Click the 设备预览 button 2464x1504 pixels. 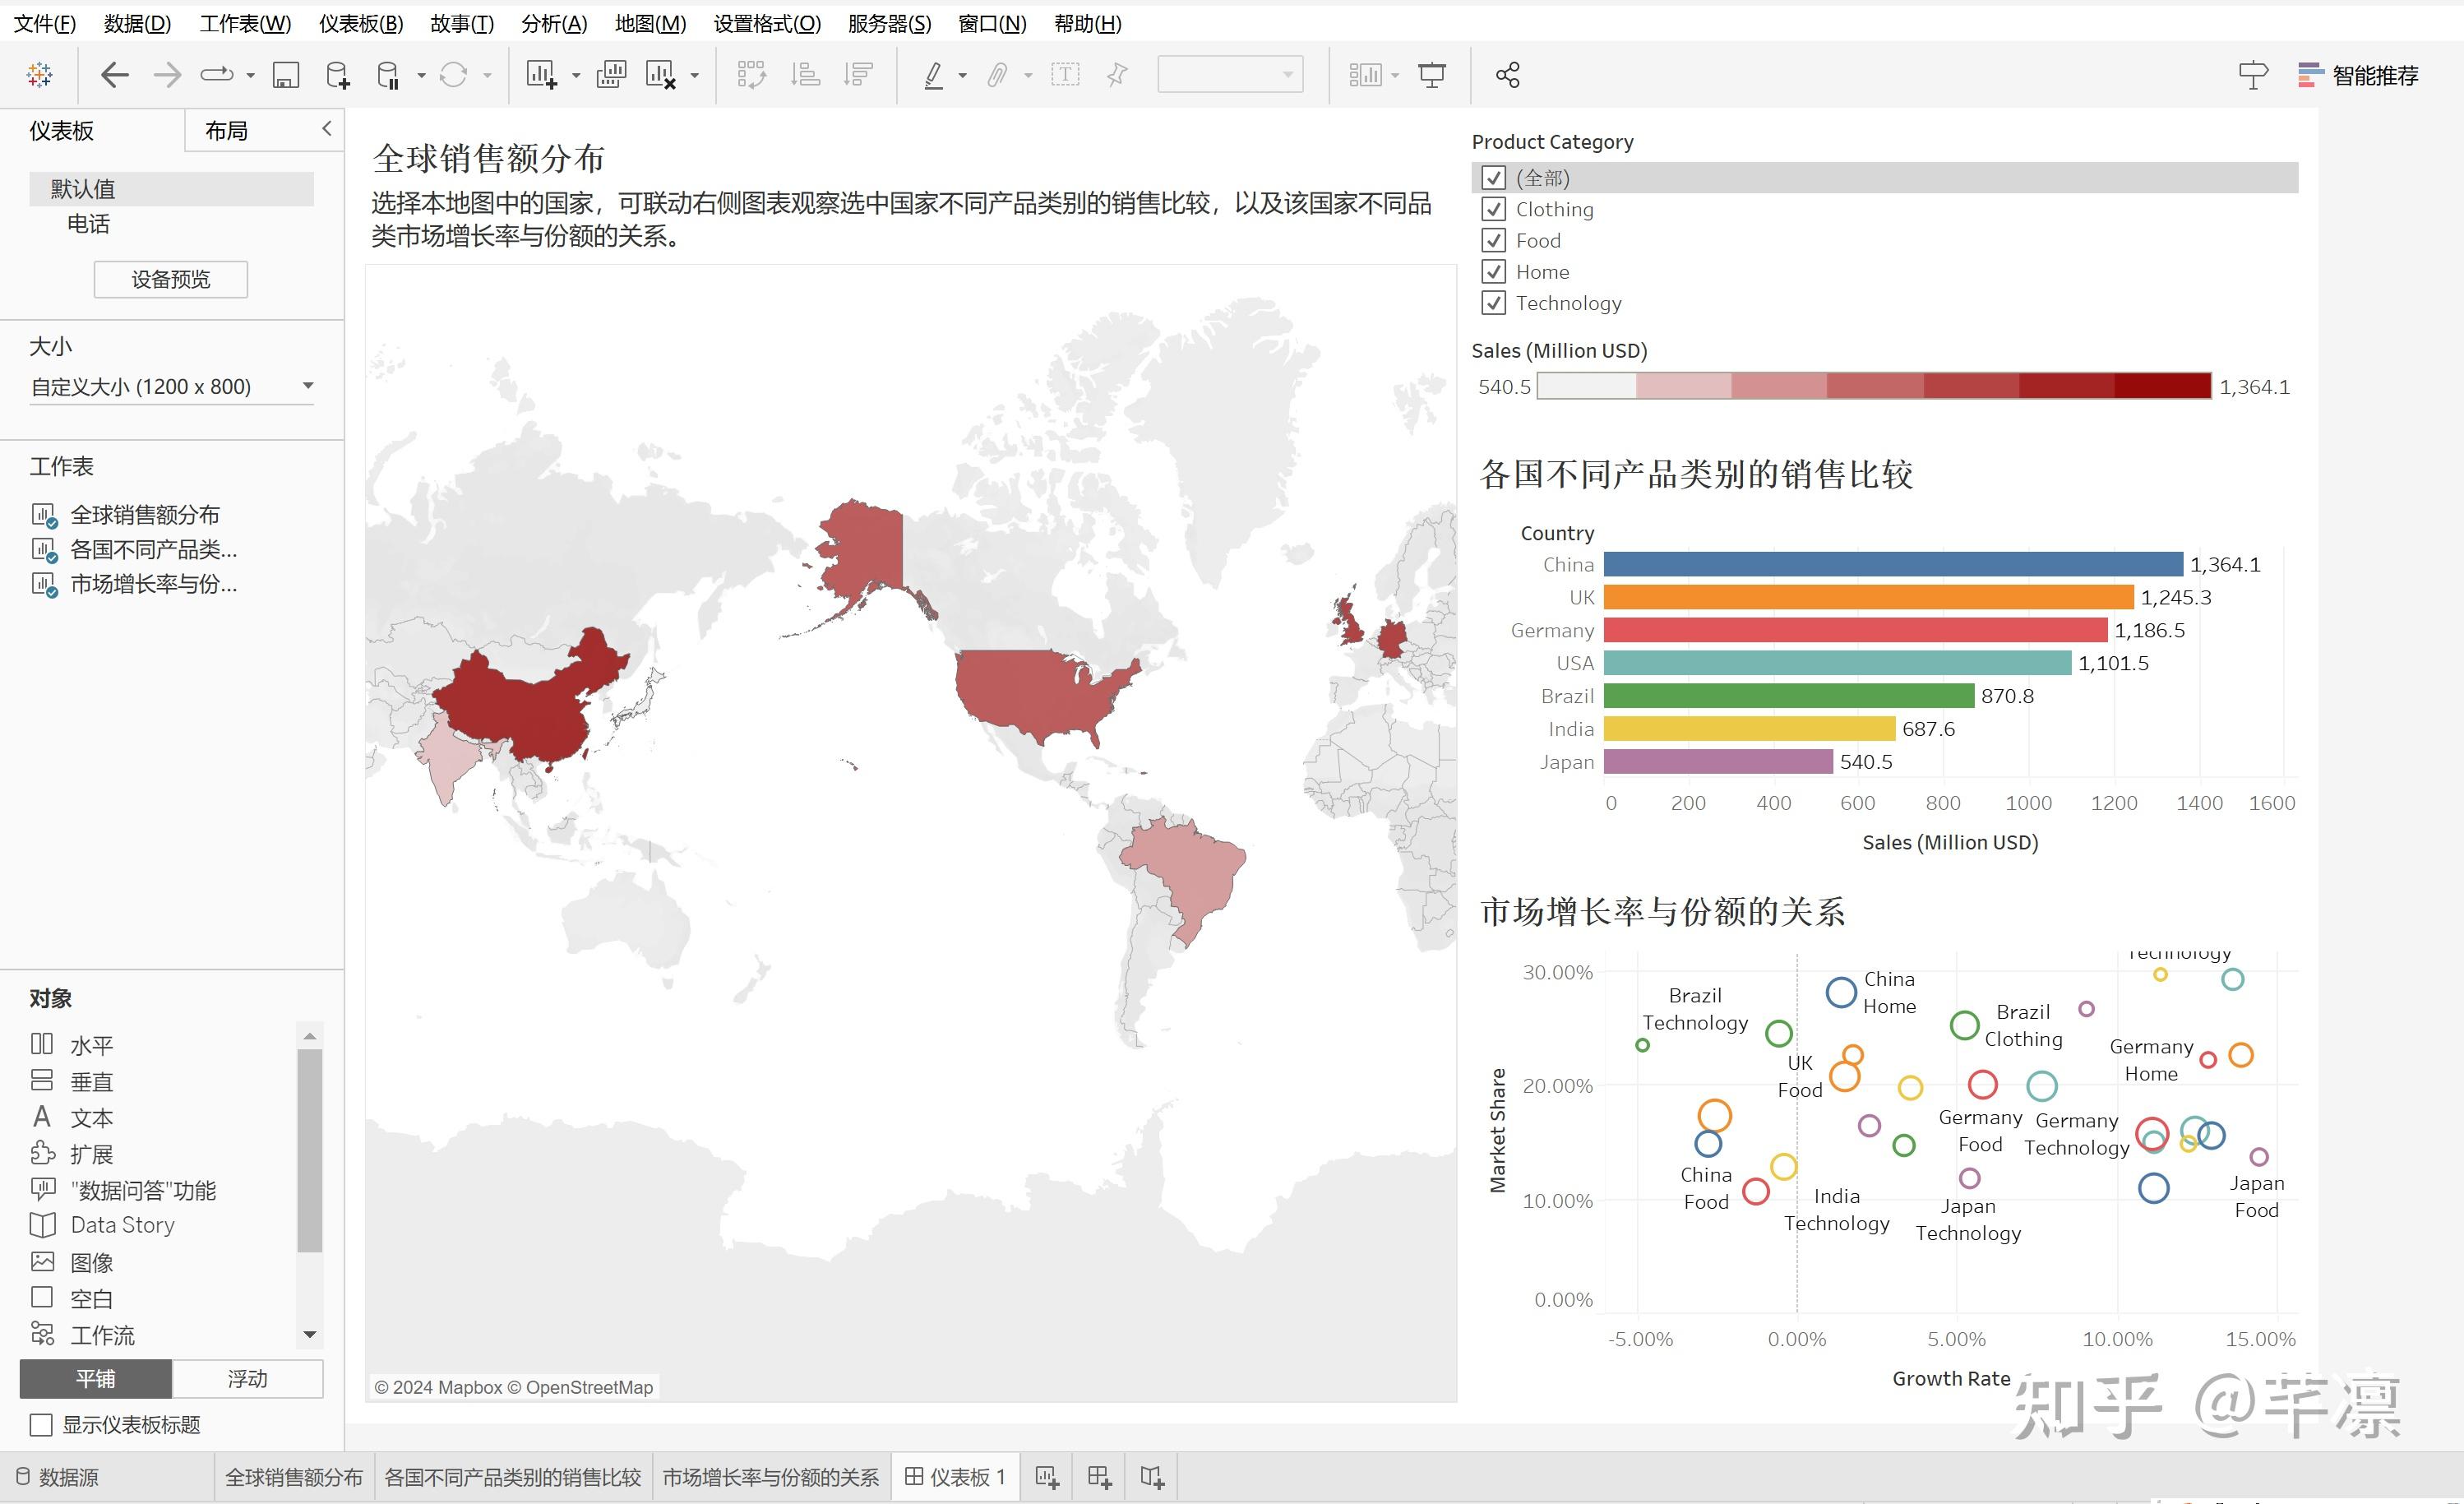click(x=170, y=279)
